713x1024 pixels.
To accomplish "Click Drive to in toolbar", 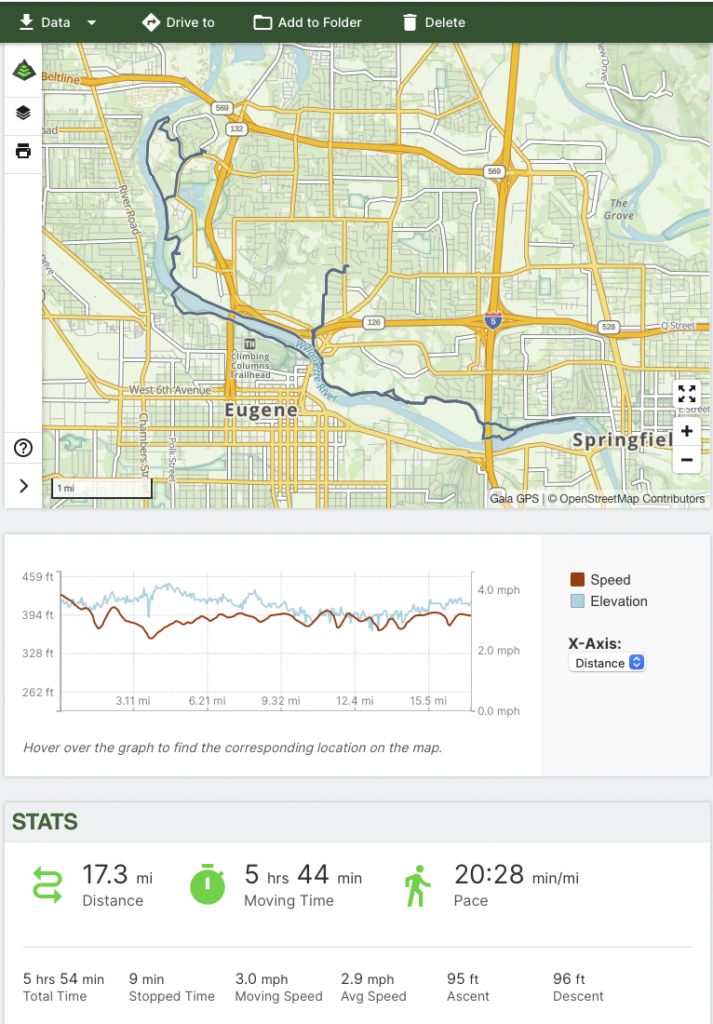I will pyautogui.click(x=178, y=22).
